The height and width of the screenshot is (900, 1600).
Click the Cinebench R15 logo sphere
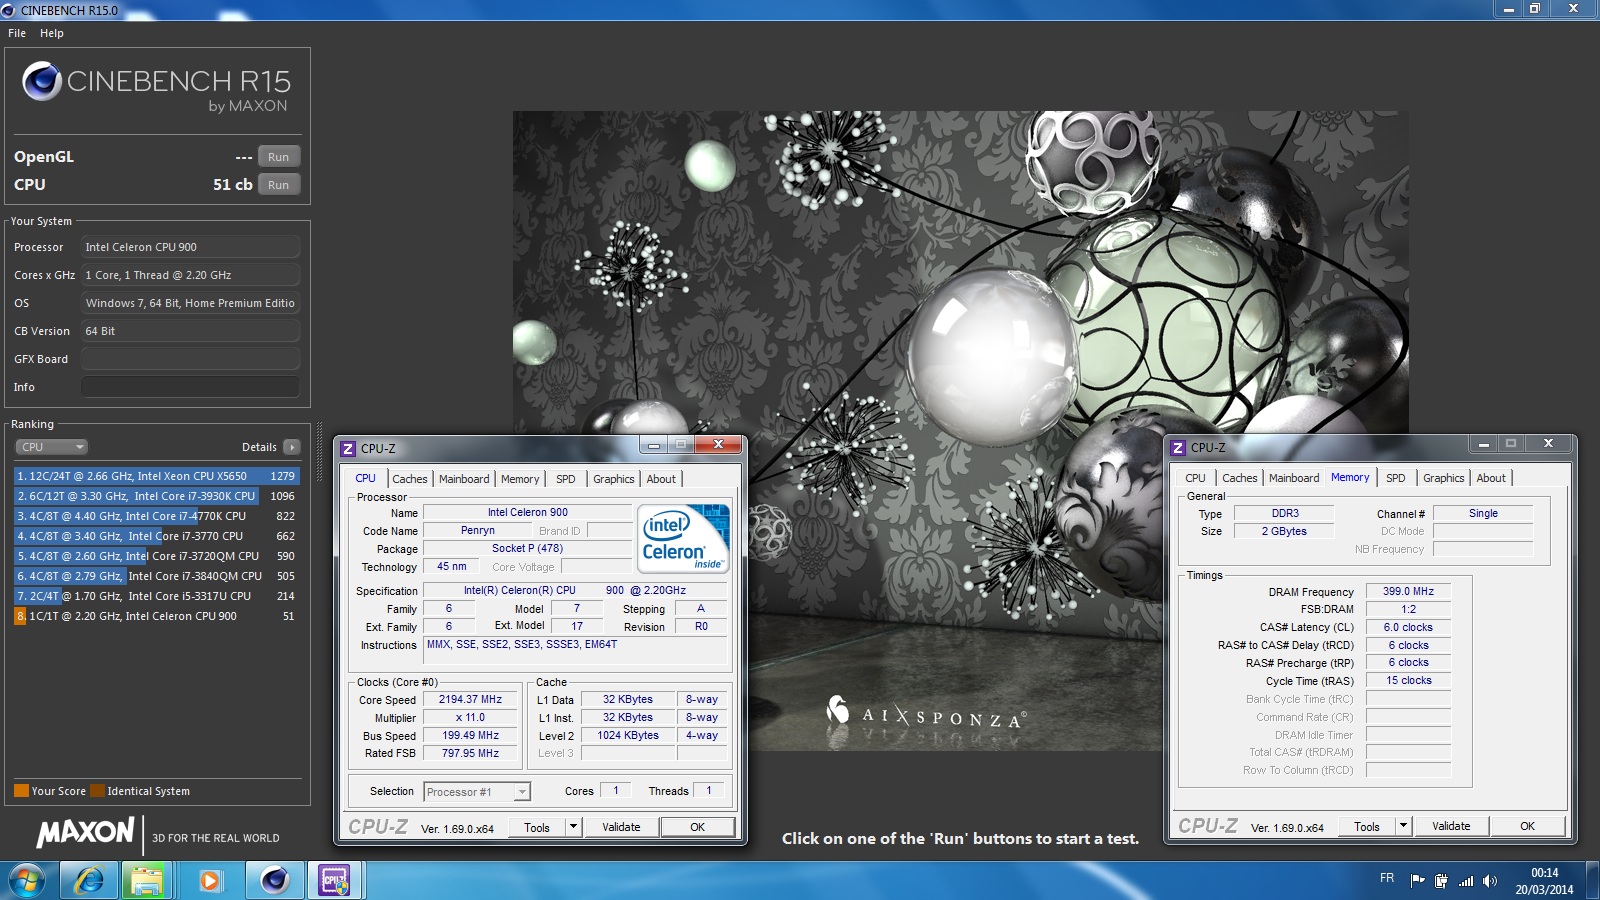(x=42, y=81)
